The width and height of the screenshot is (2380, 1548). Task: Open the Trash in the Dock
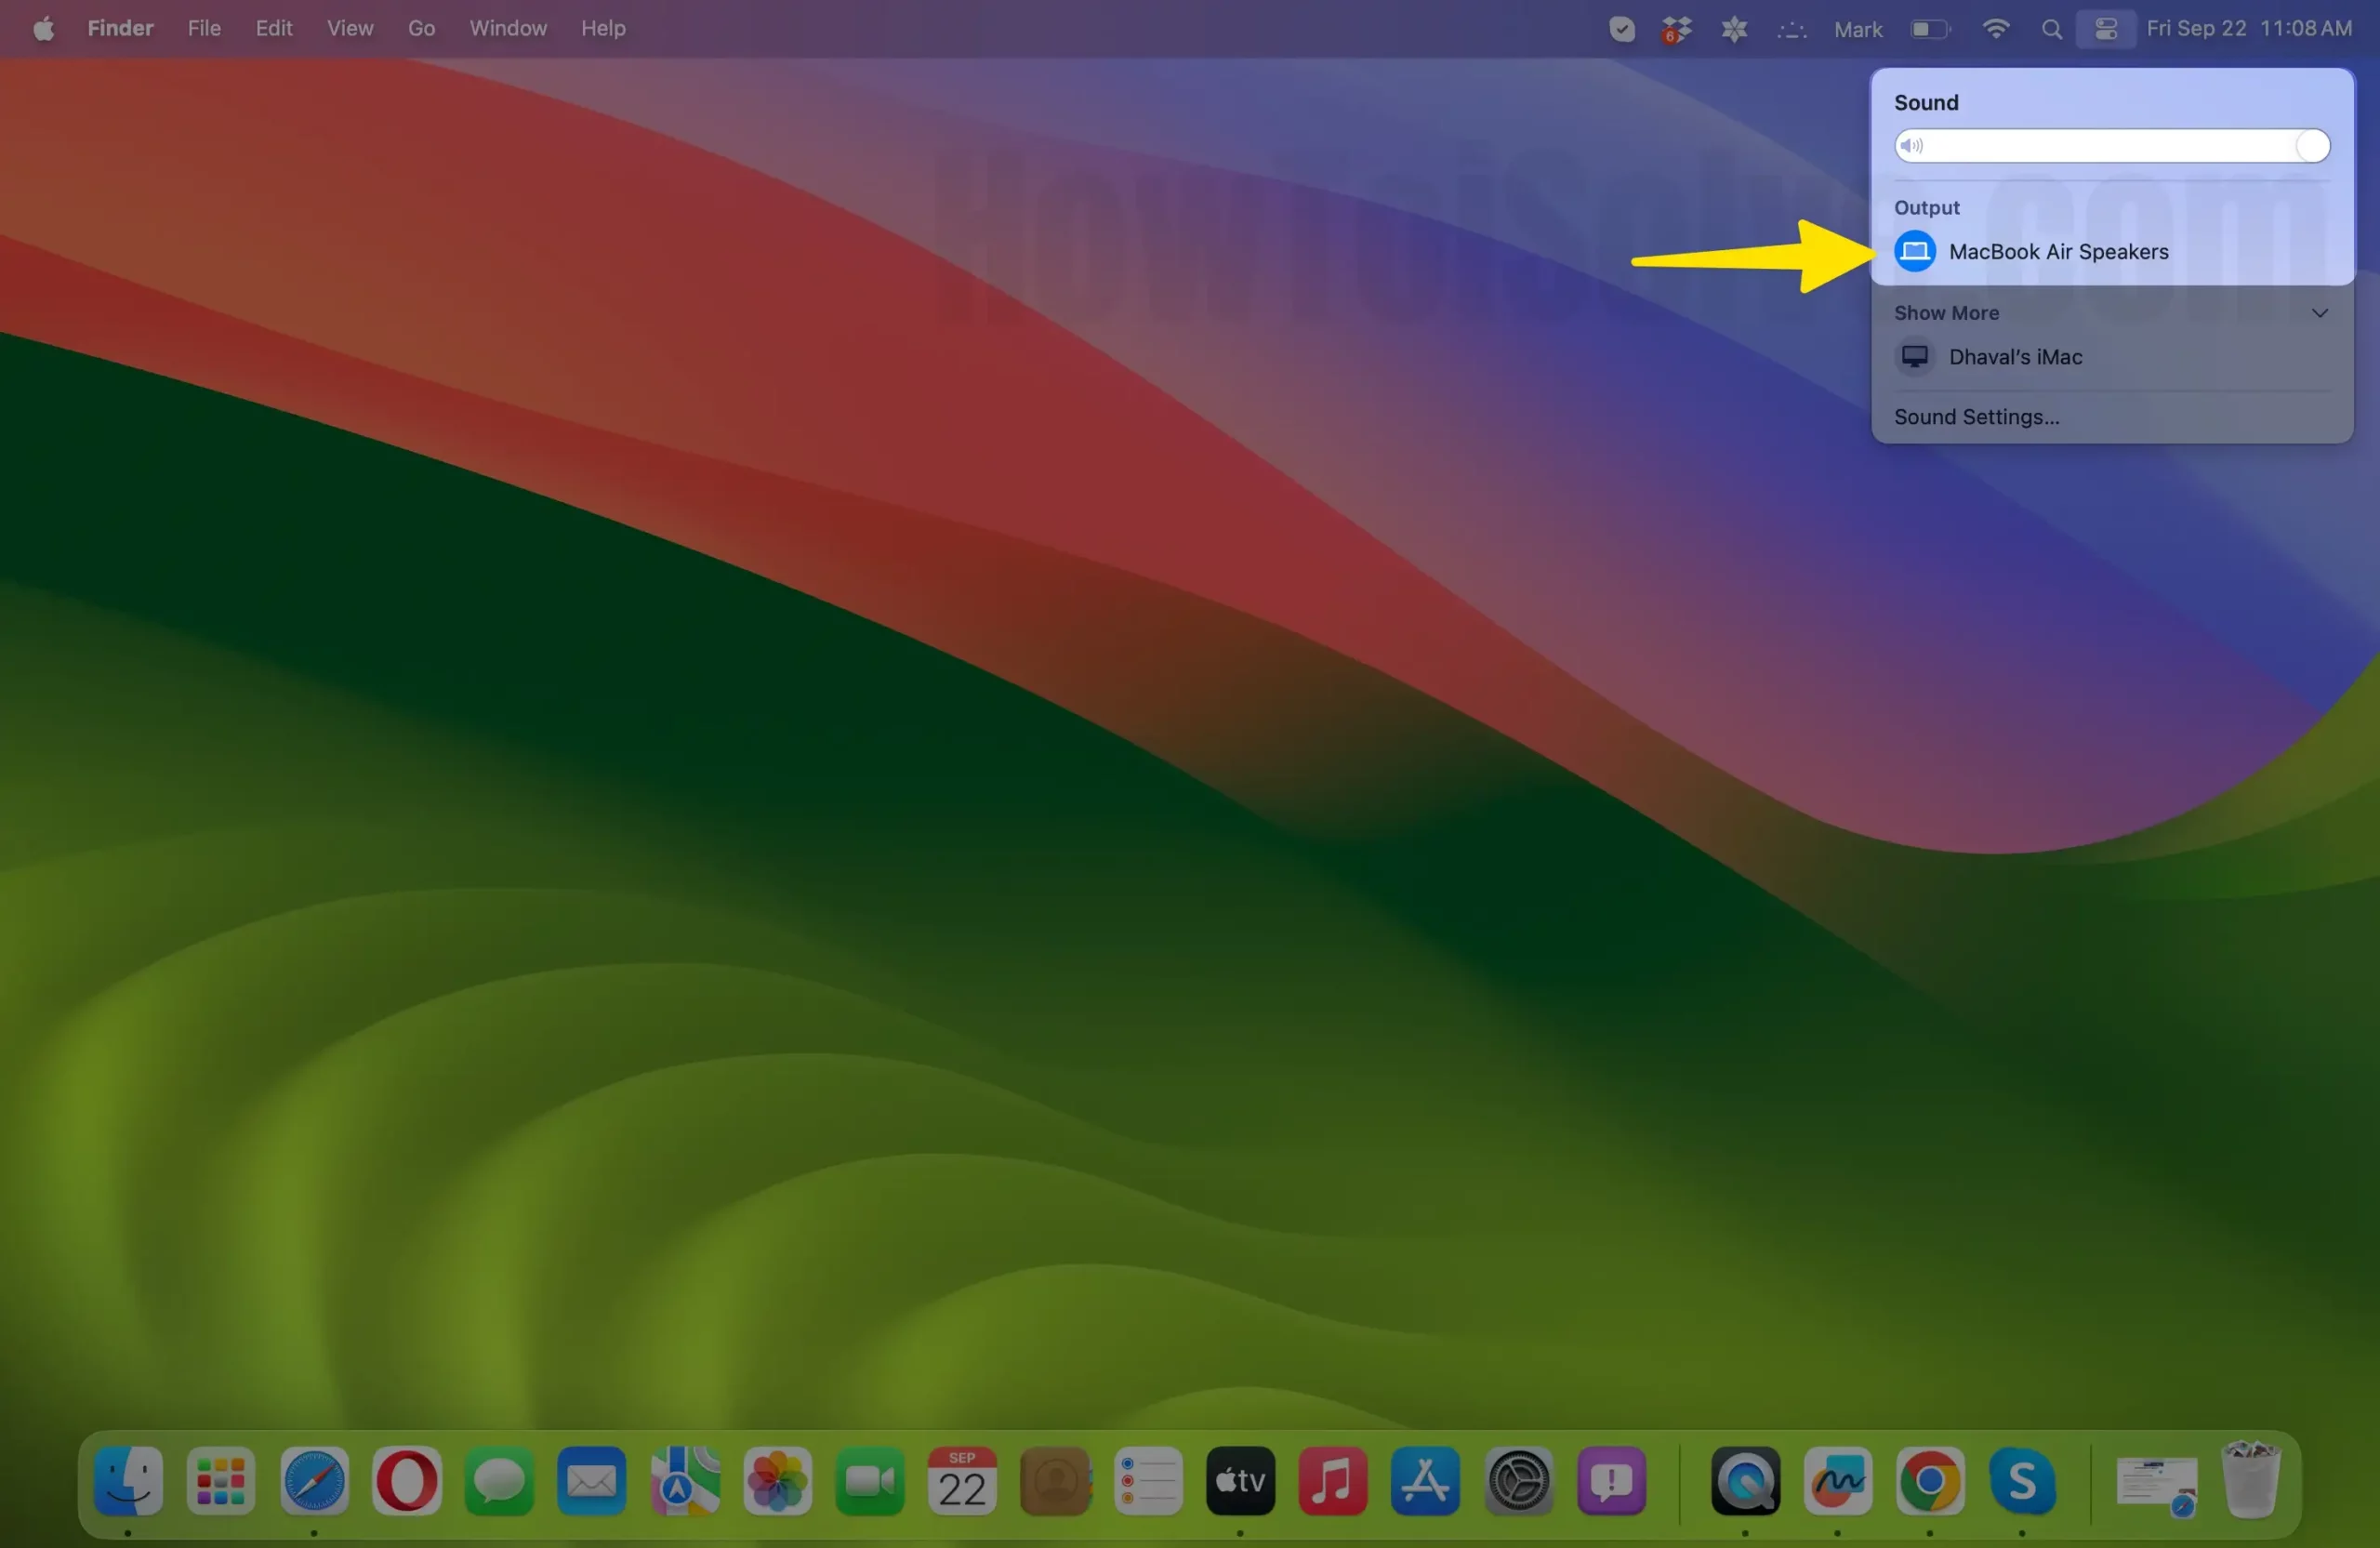(2250, 1481)
